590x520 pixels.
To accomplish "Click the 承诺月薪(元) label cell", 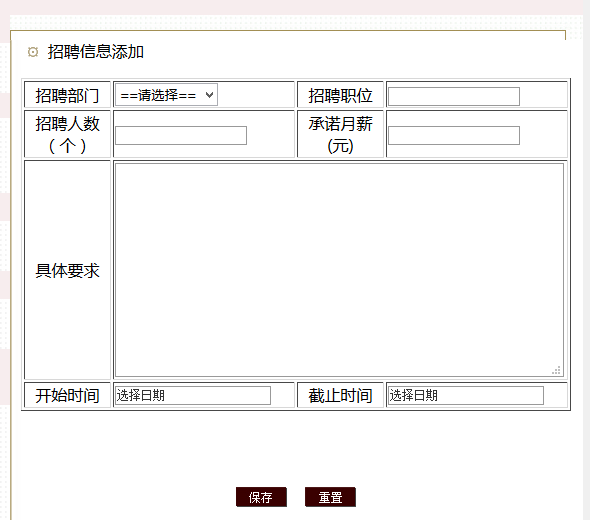I will (340, 134).
